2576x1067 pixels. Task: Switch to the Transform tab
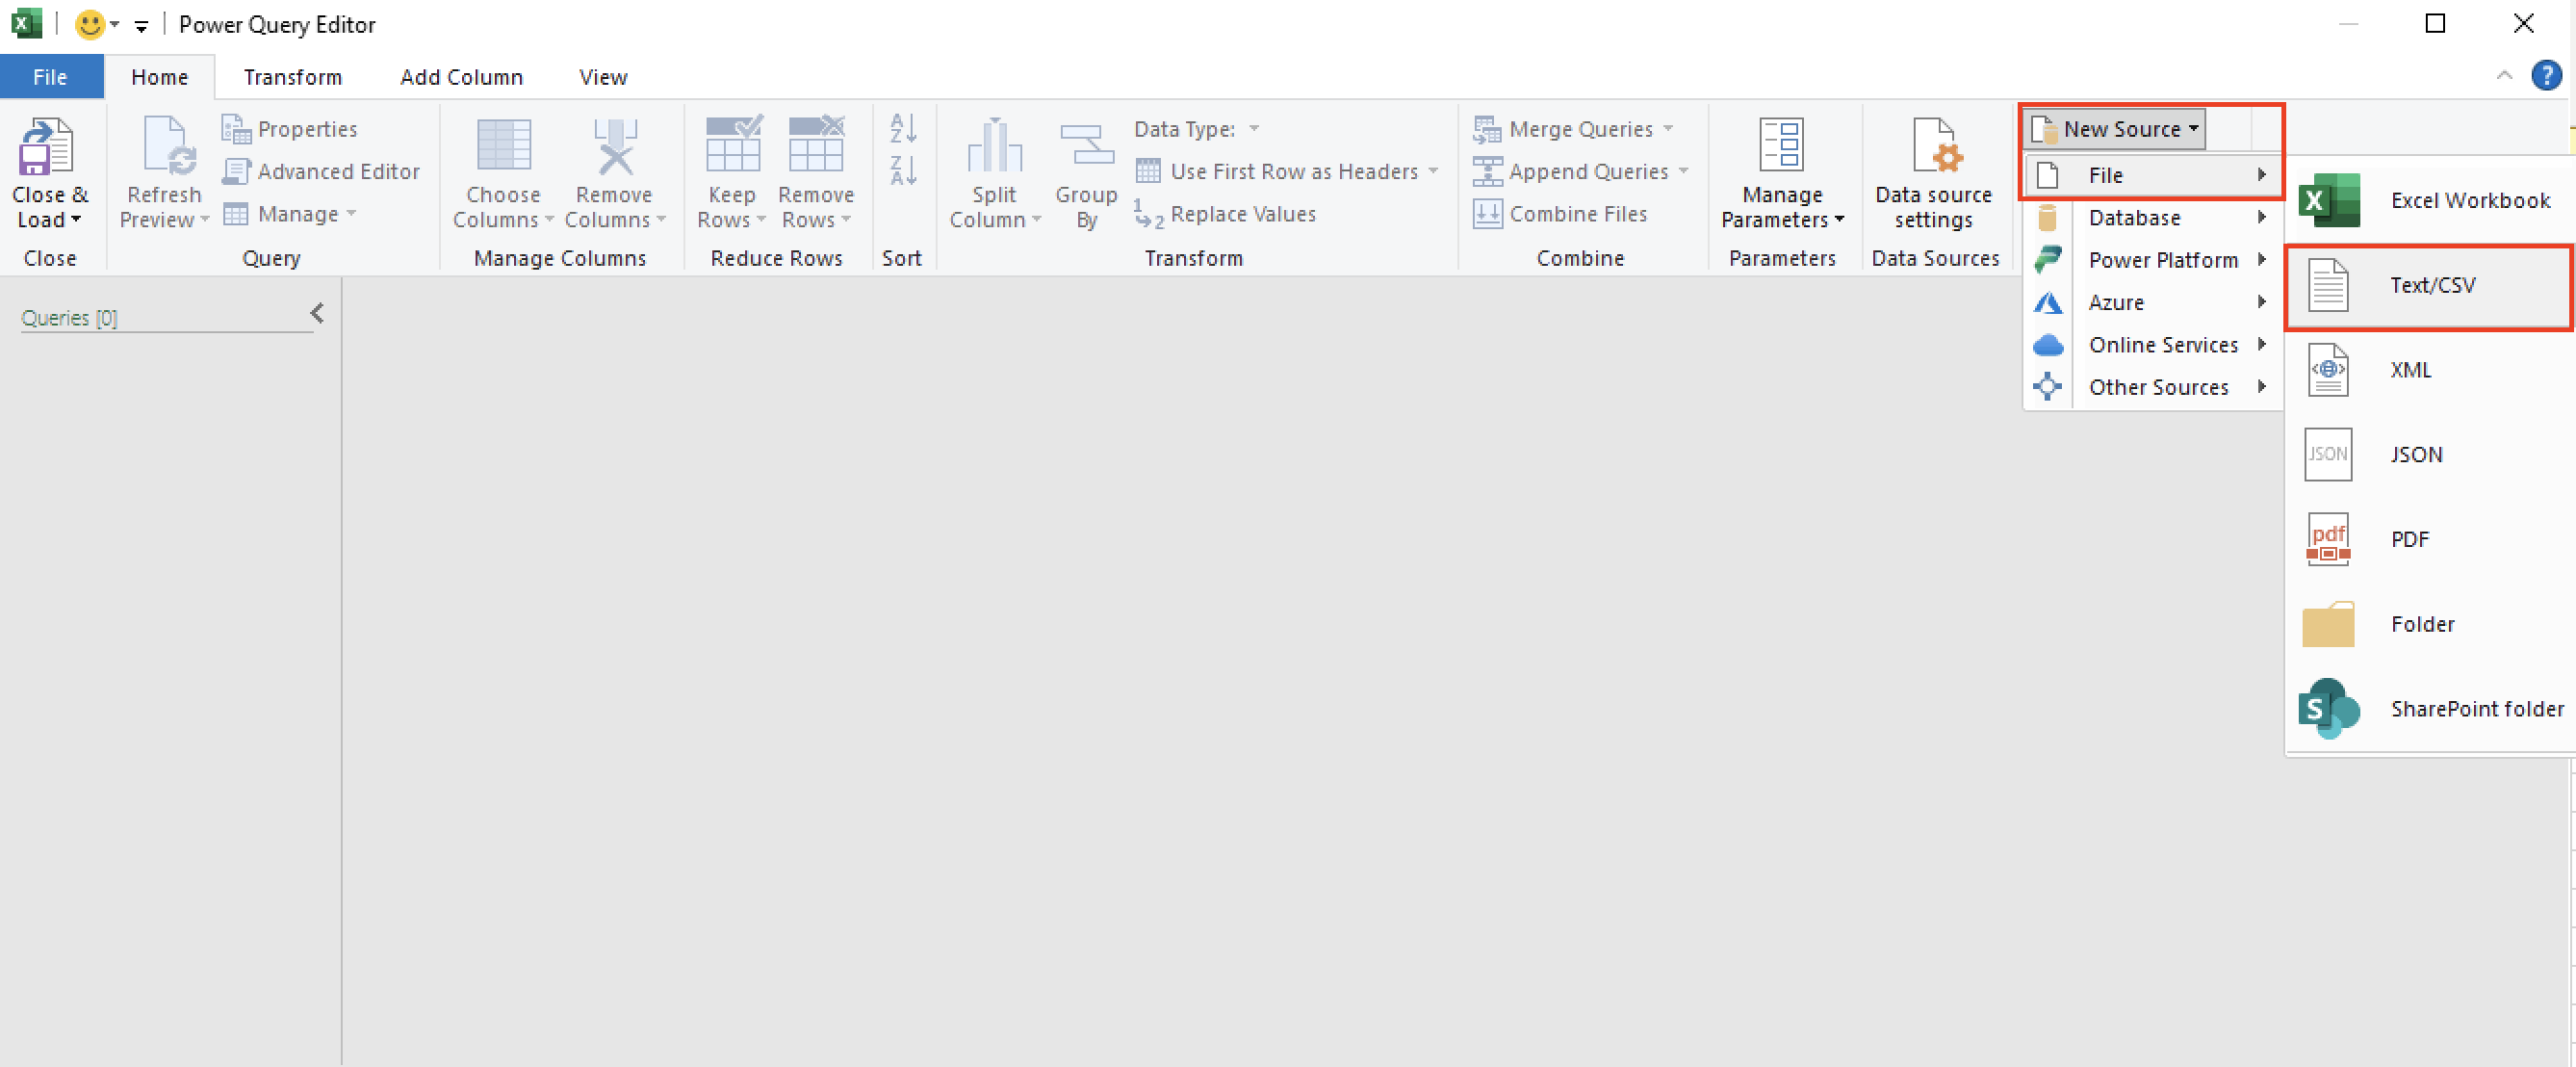click(x=293, y=77)
